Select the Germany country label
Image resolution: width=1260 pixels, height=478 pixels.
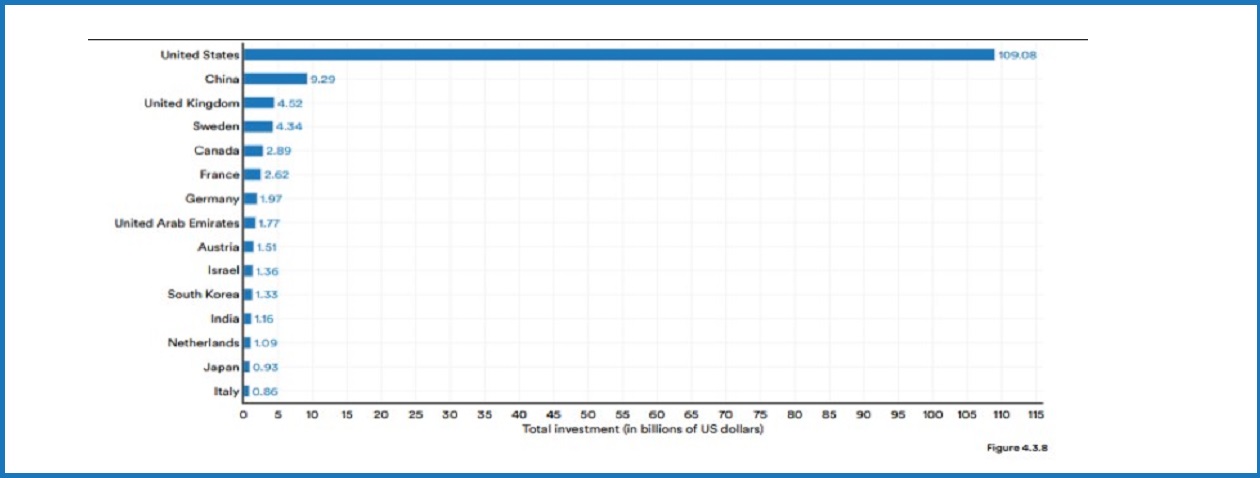point(212,199)
